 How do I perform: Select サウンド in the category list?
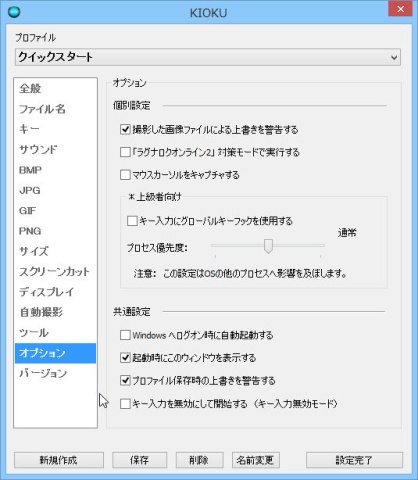pyautogui.click(x=55, y=150)
